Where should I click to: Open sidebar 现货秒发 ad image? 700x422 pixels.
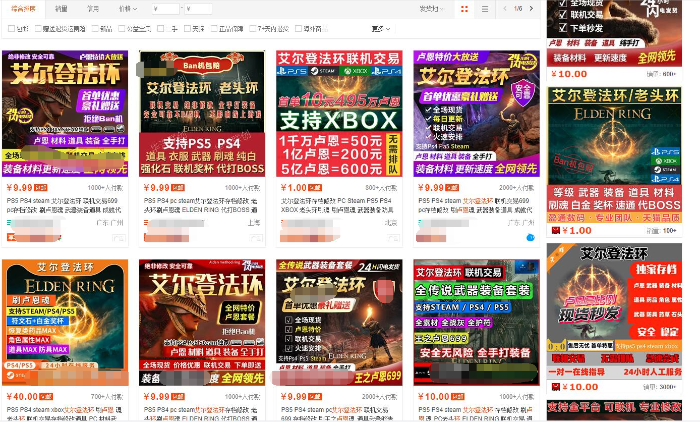614,311
